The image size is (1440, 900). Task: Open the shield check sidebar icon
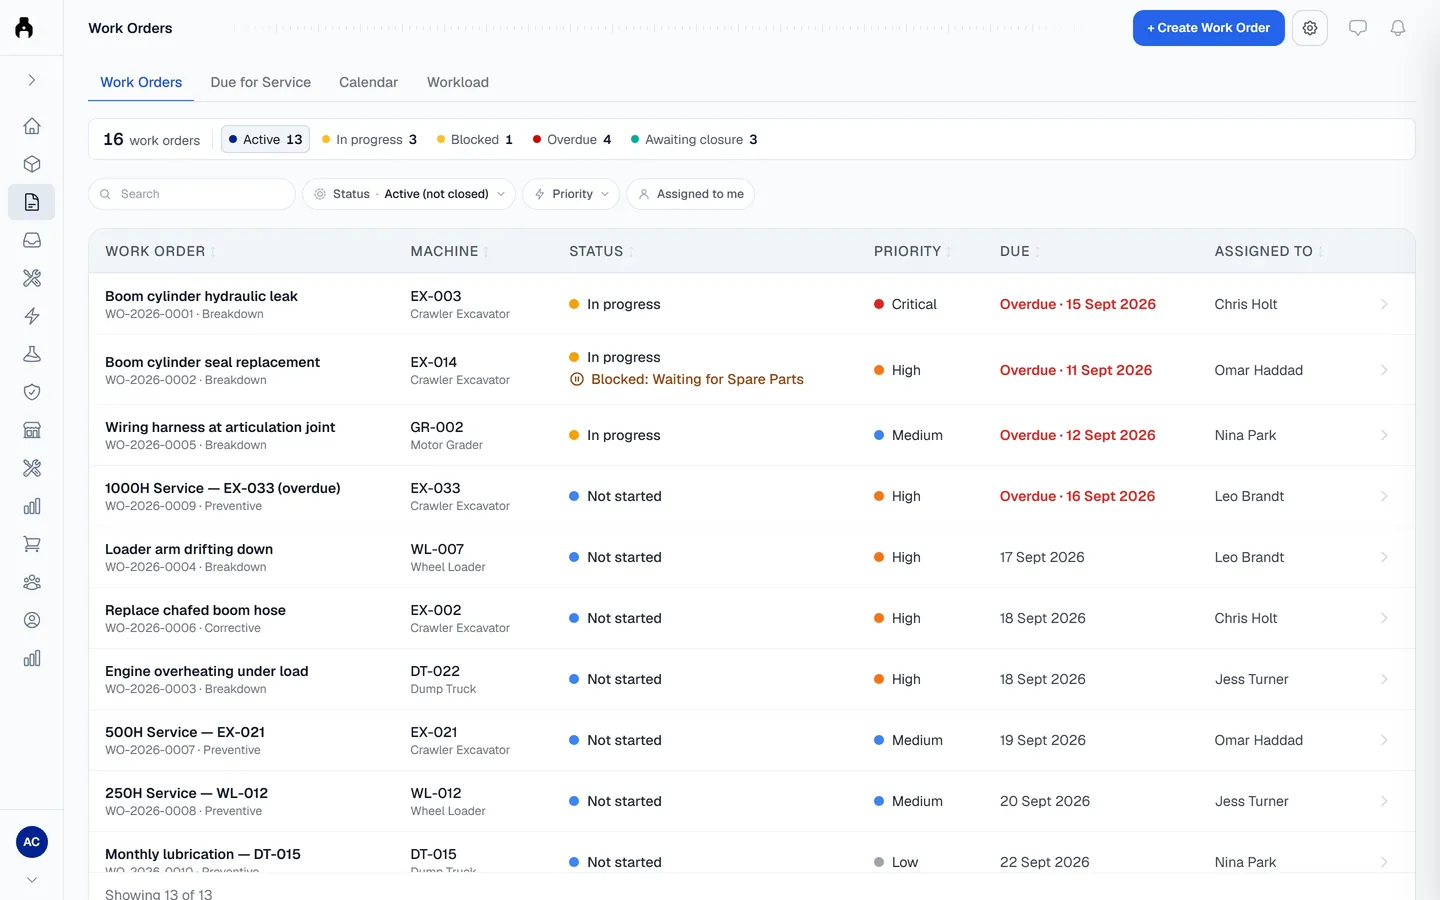[x=32, y=392]
